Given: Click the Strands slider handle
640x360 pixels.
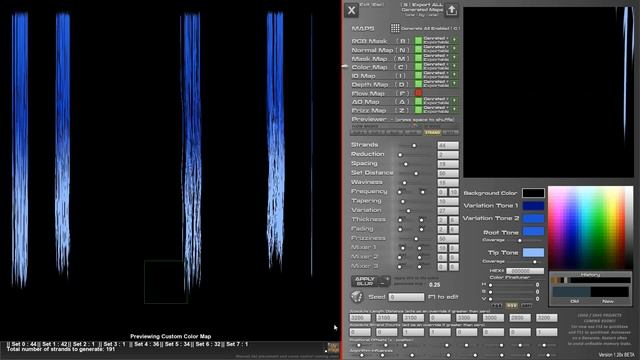Looking at the screenshot, I should pos(414,145).
